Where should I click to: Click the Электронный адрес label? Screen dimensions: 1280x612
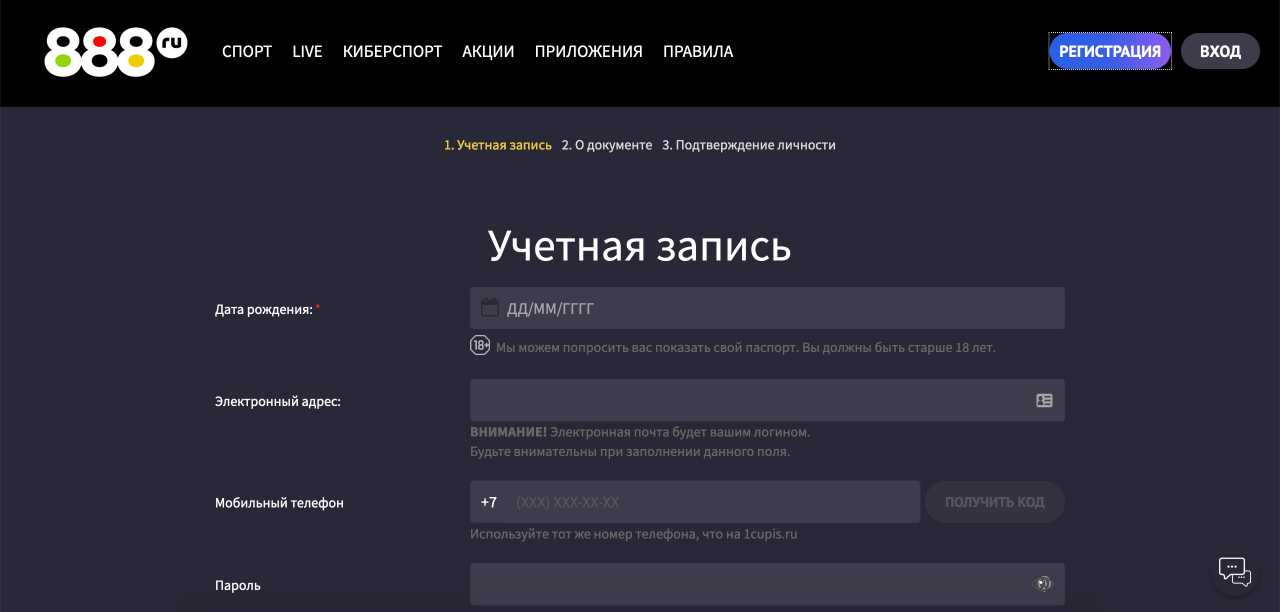click(278, 402)
